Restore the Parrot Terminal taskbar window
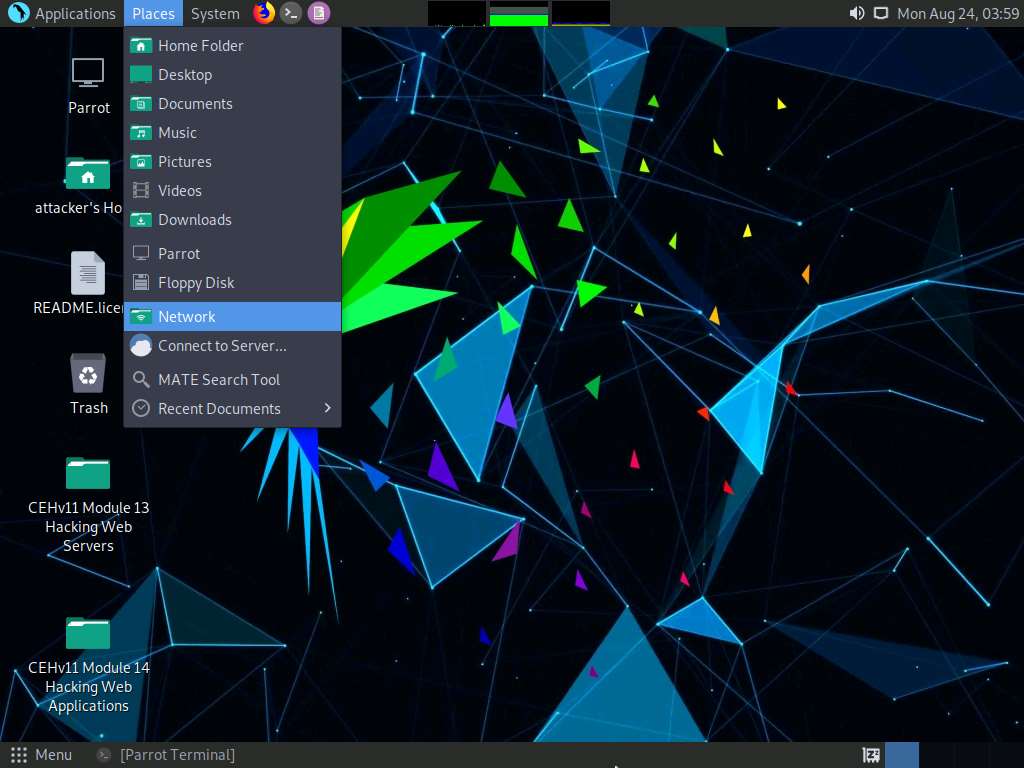 pos(166,755)
